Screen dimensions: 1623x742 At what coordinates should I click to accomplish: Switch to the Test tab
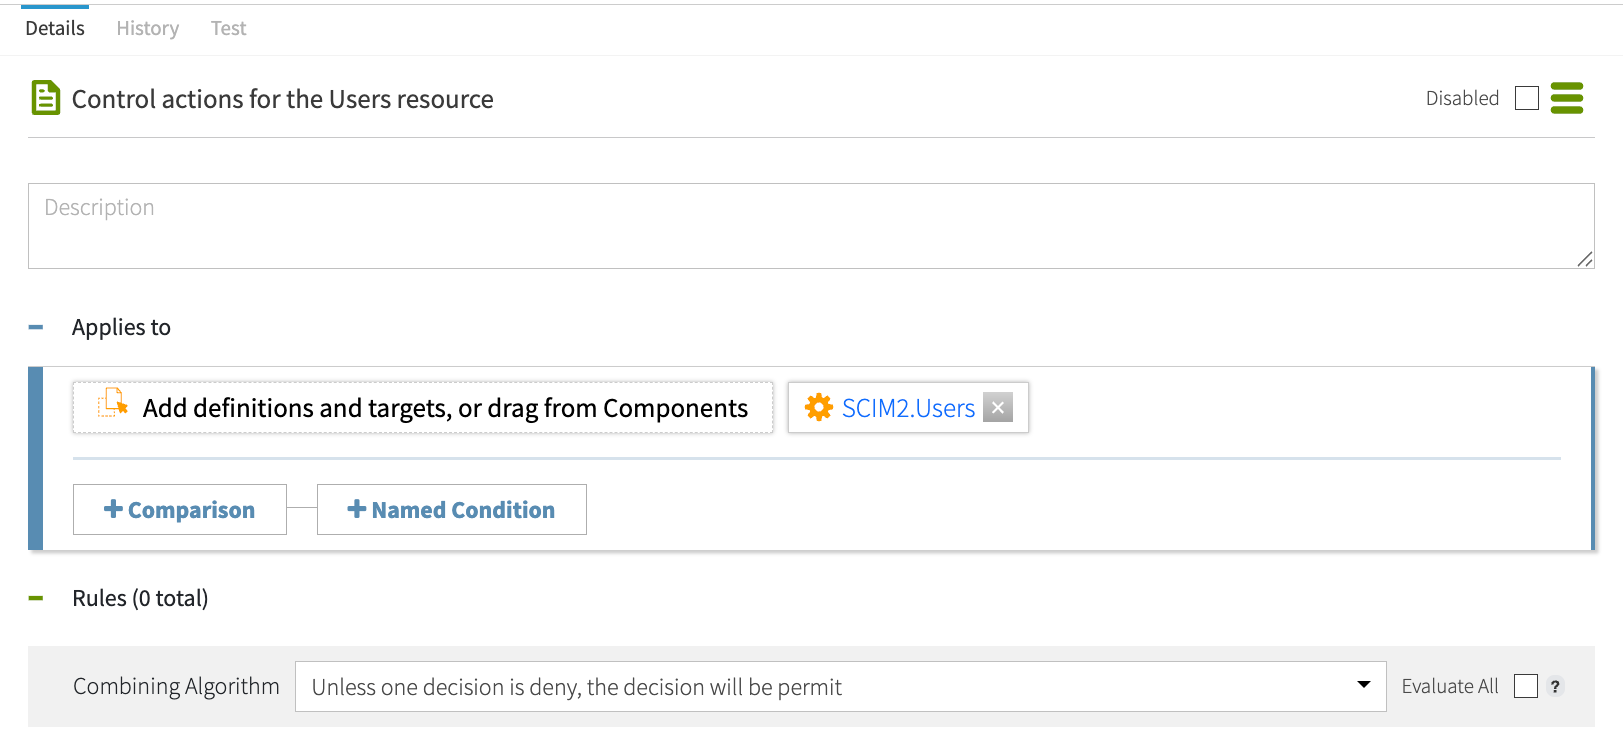click(x=228, y=28)
